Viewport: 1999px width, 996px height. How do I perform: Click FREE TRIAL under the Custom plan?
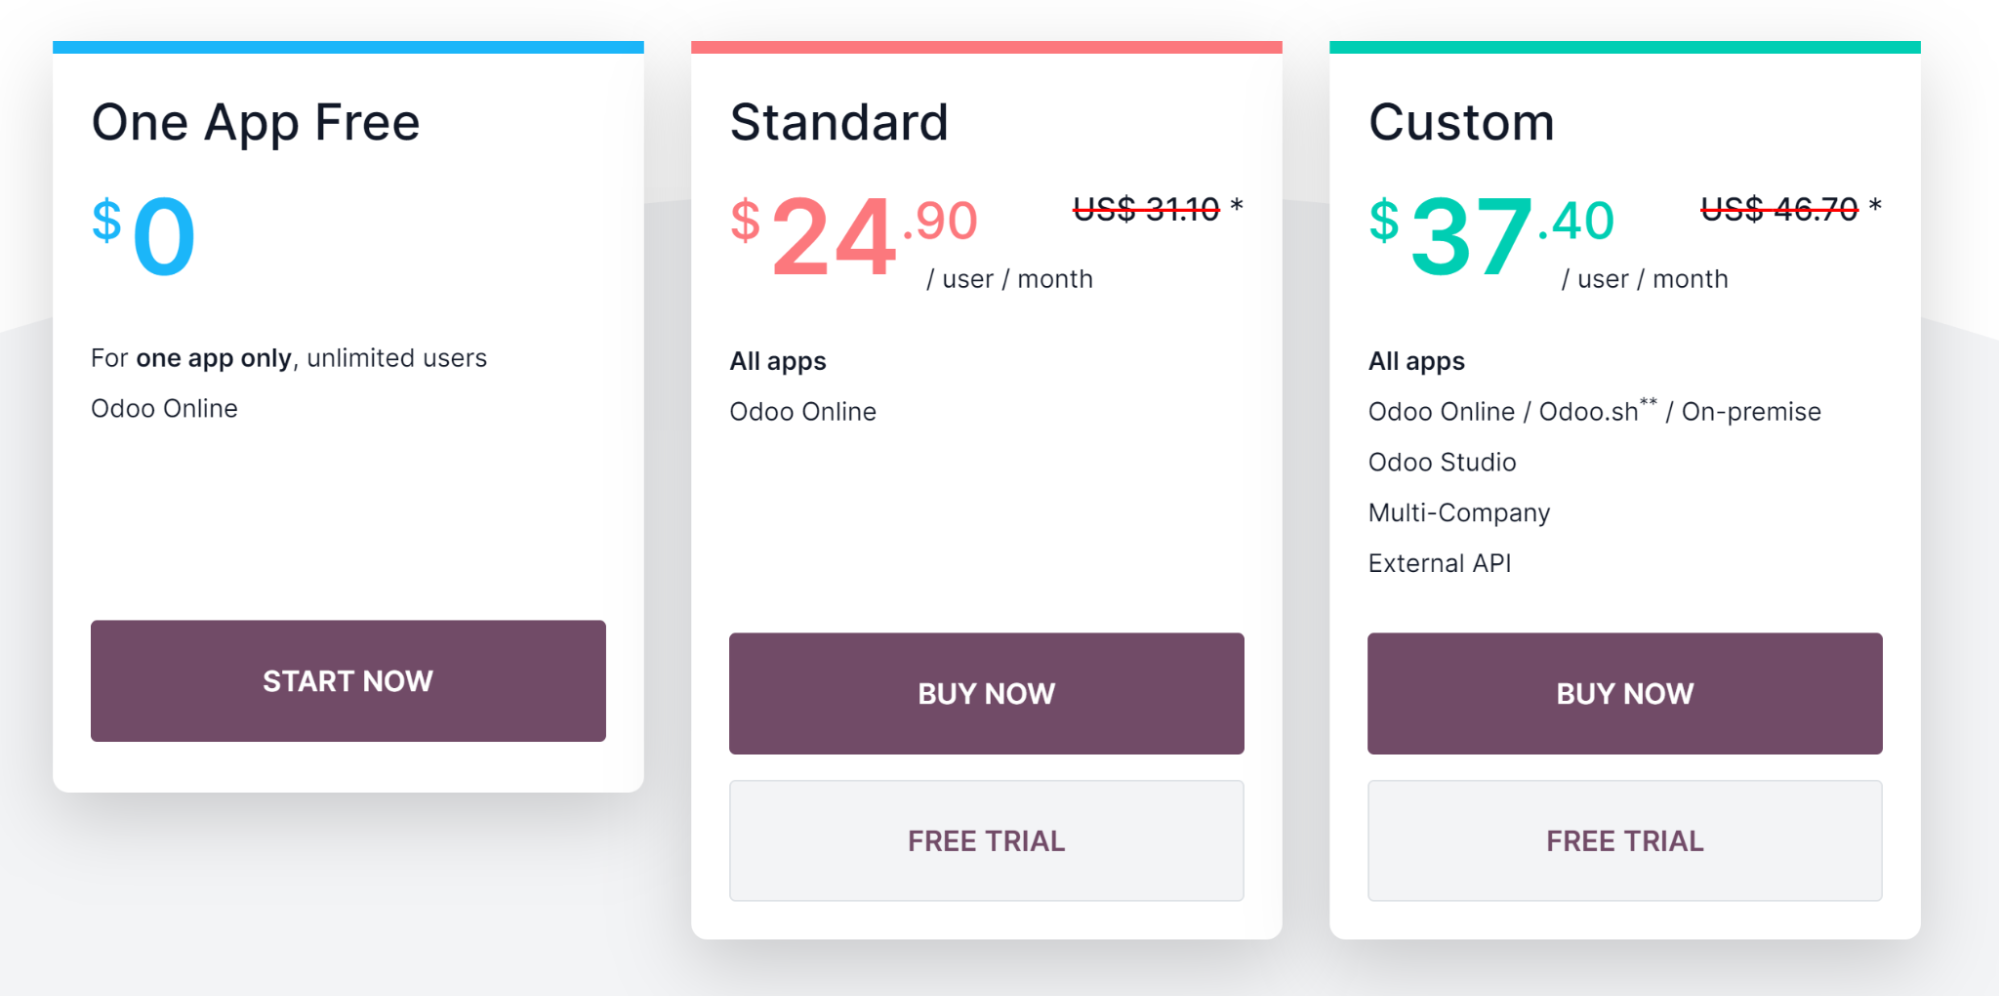tap(1623, 840)
